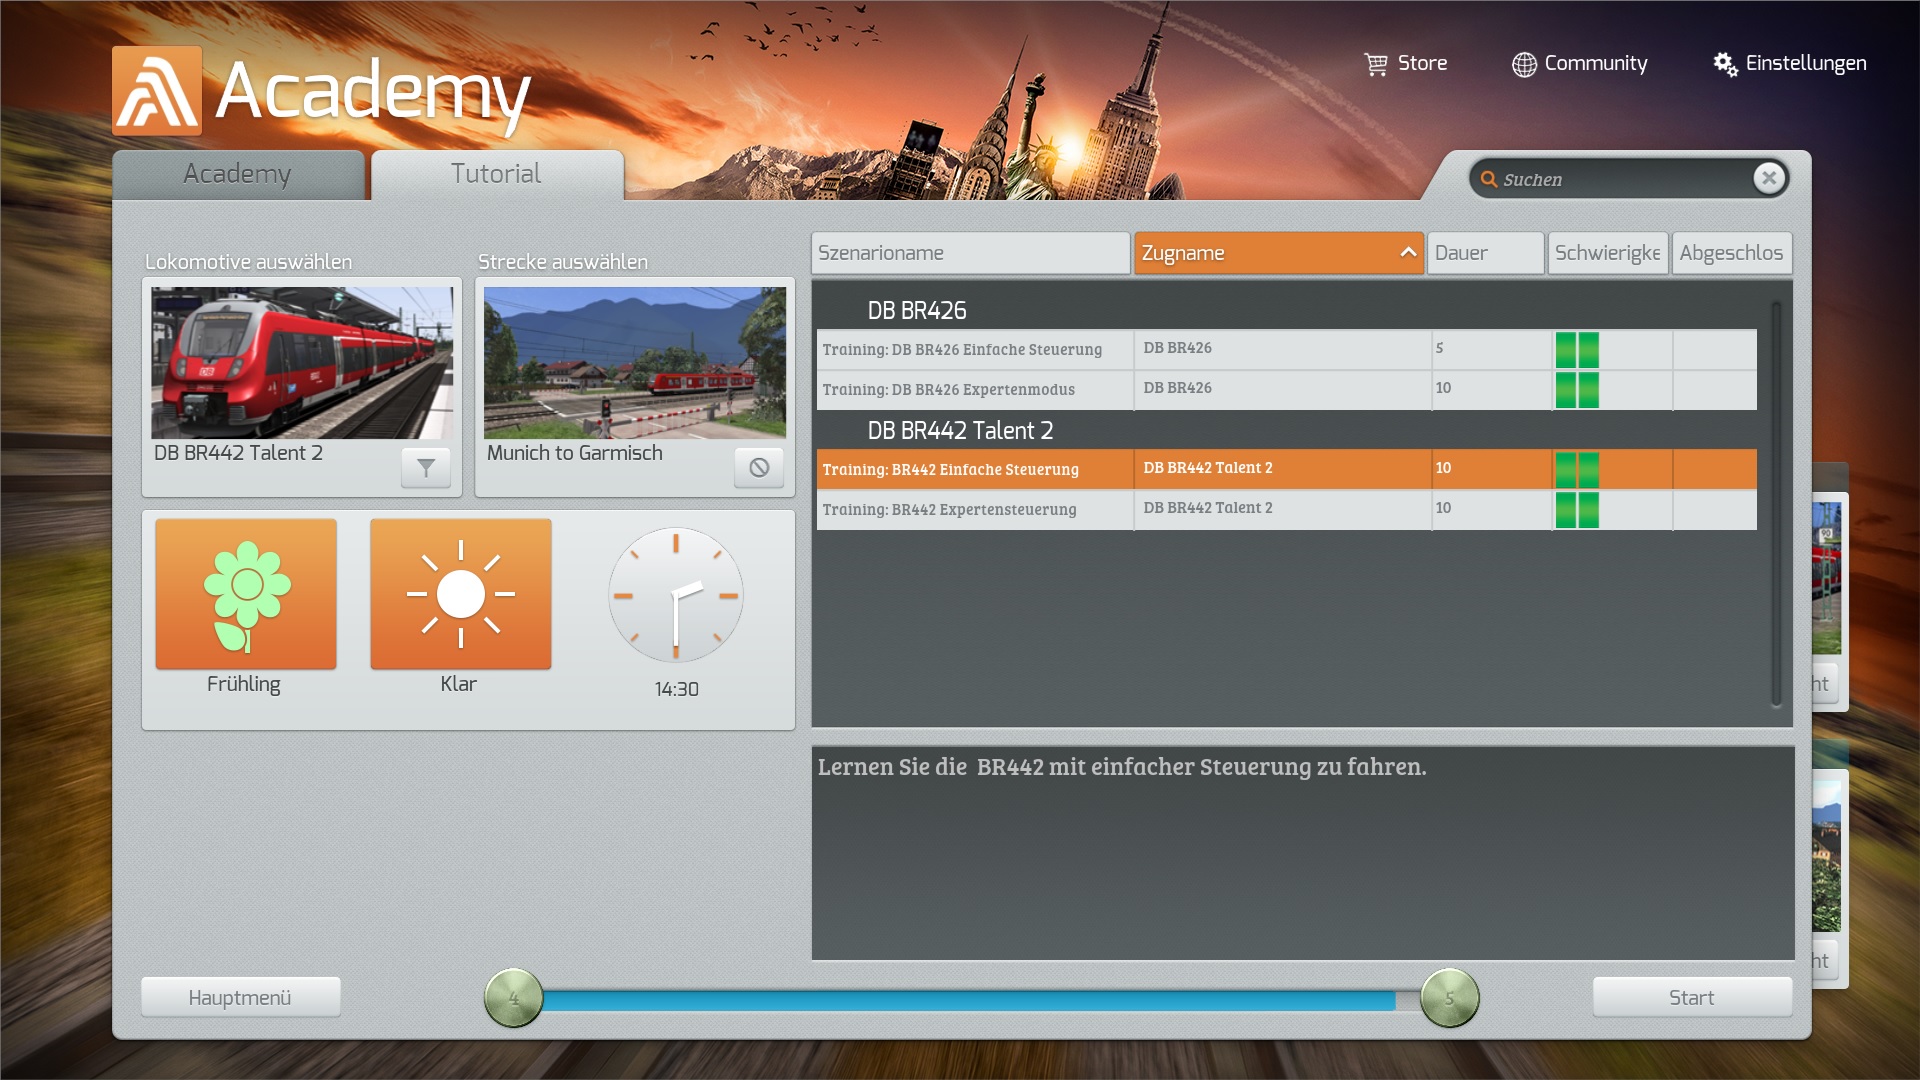Select Training: BR442 Expertensteuerung scenario
Screen dimensions: 1920x1080
point(1286,509)
